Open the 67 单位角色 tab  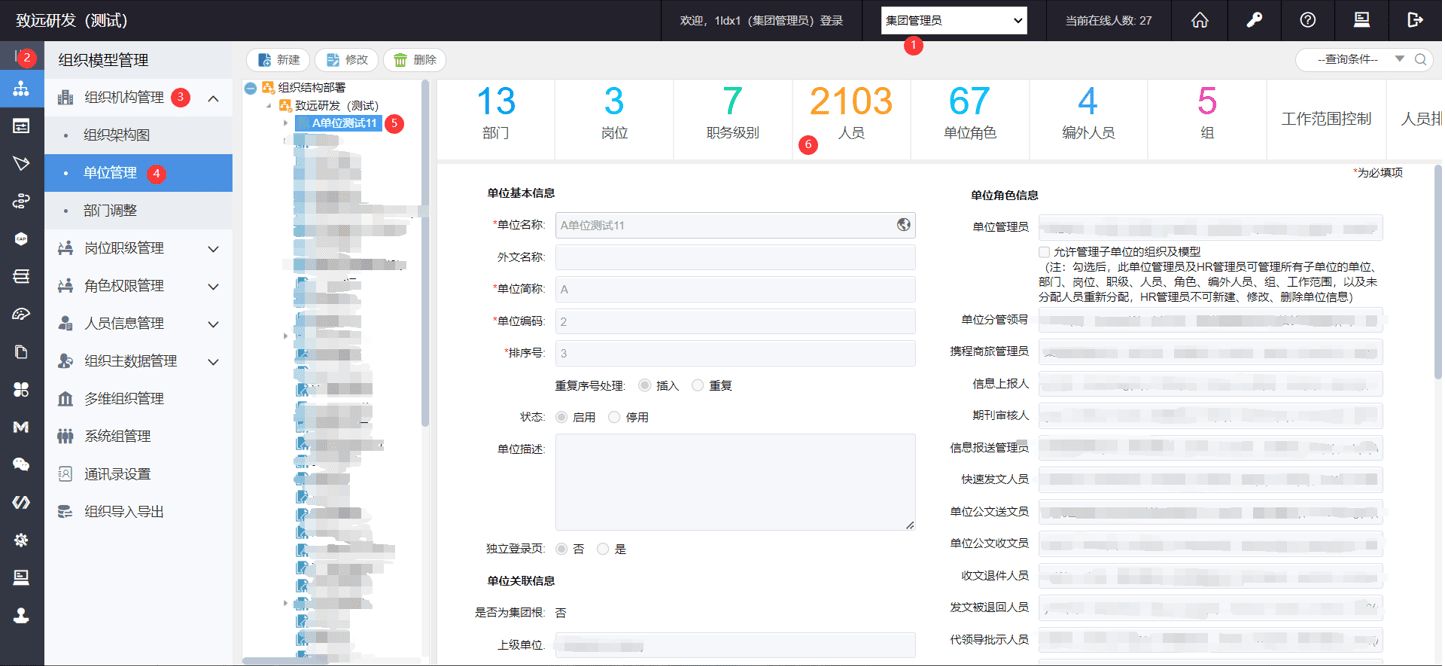(970, 119)
